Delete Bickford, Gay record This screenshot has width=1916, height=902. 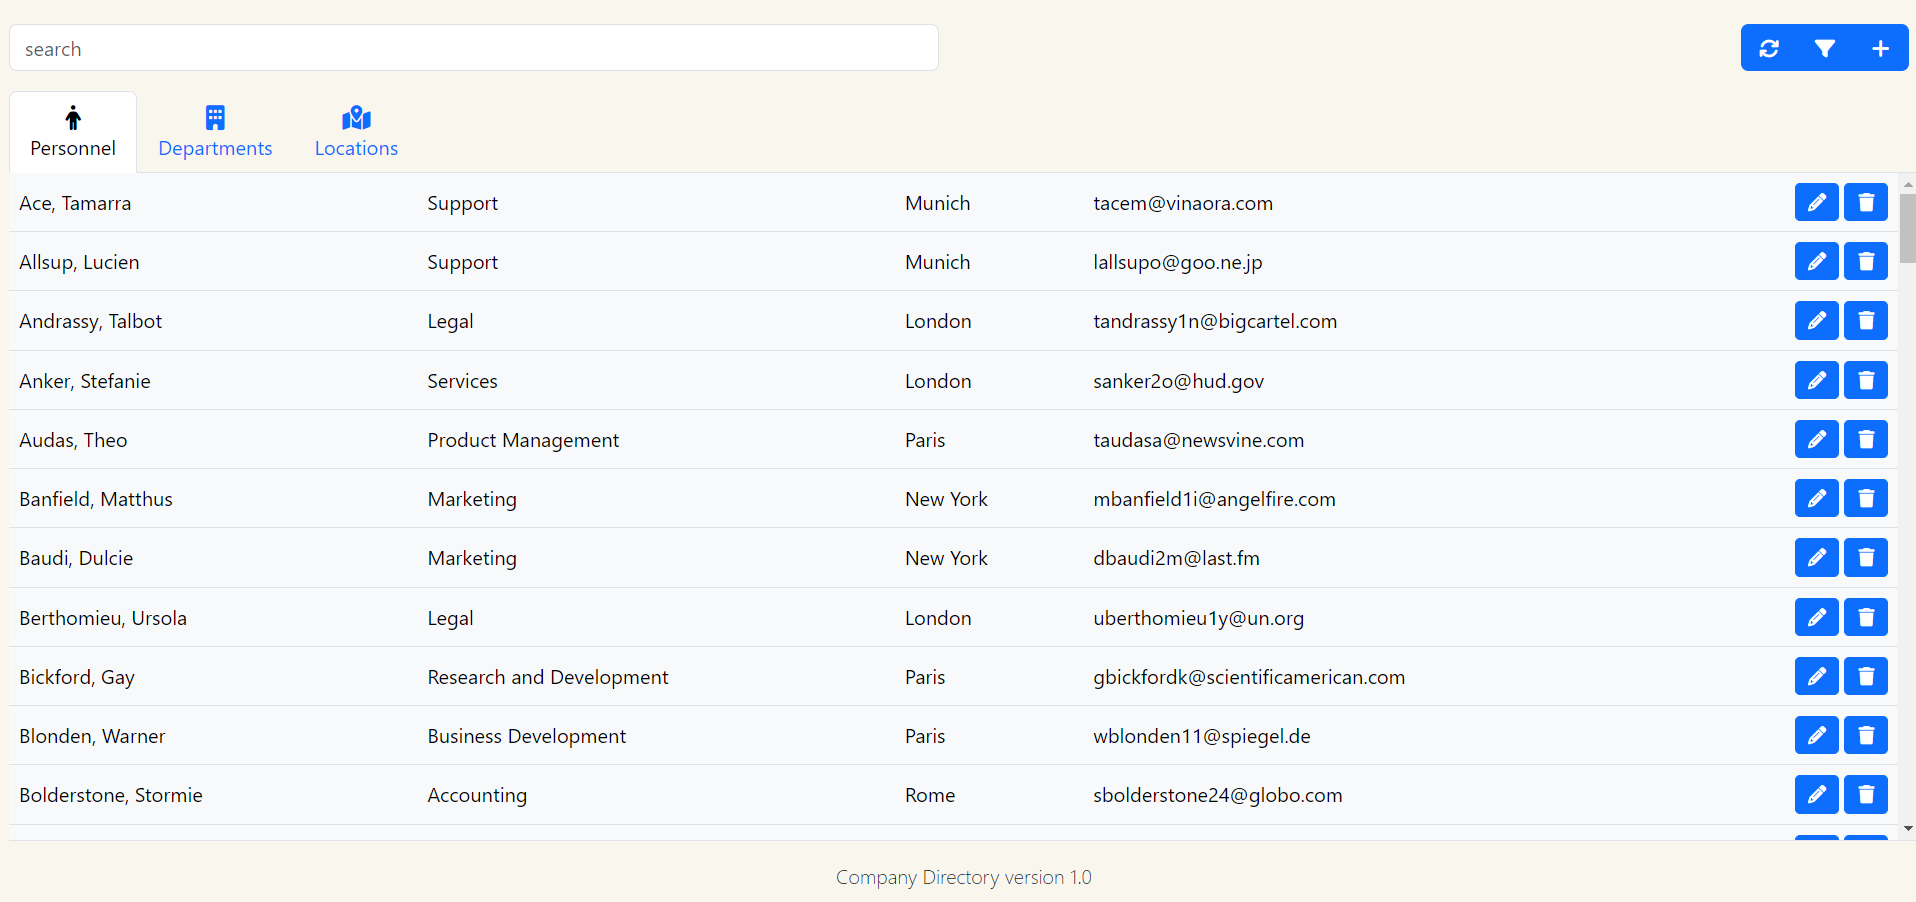click(x=1866, y=676)
